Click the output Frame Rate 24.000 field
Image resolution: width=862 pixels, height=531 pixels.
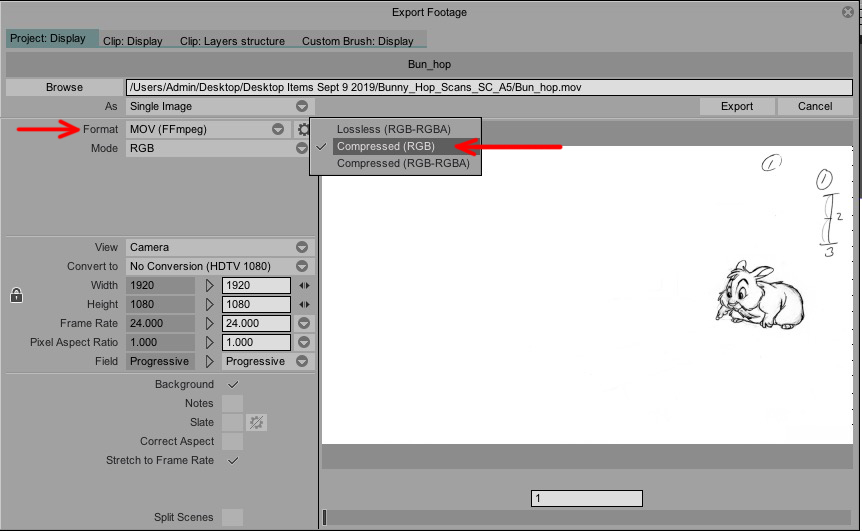click(256, 323)
